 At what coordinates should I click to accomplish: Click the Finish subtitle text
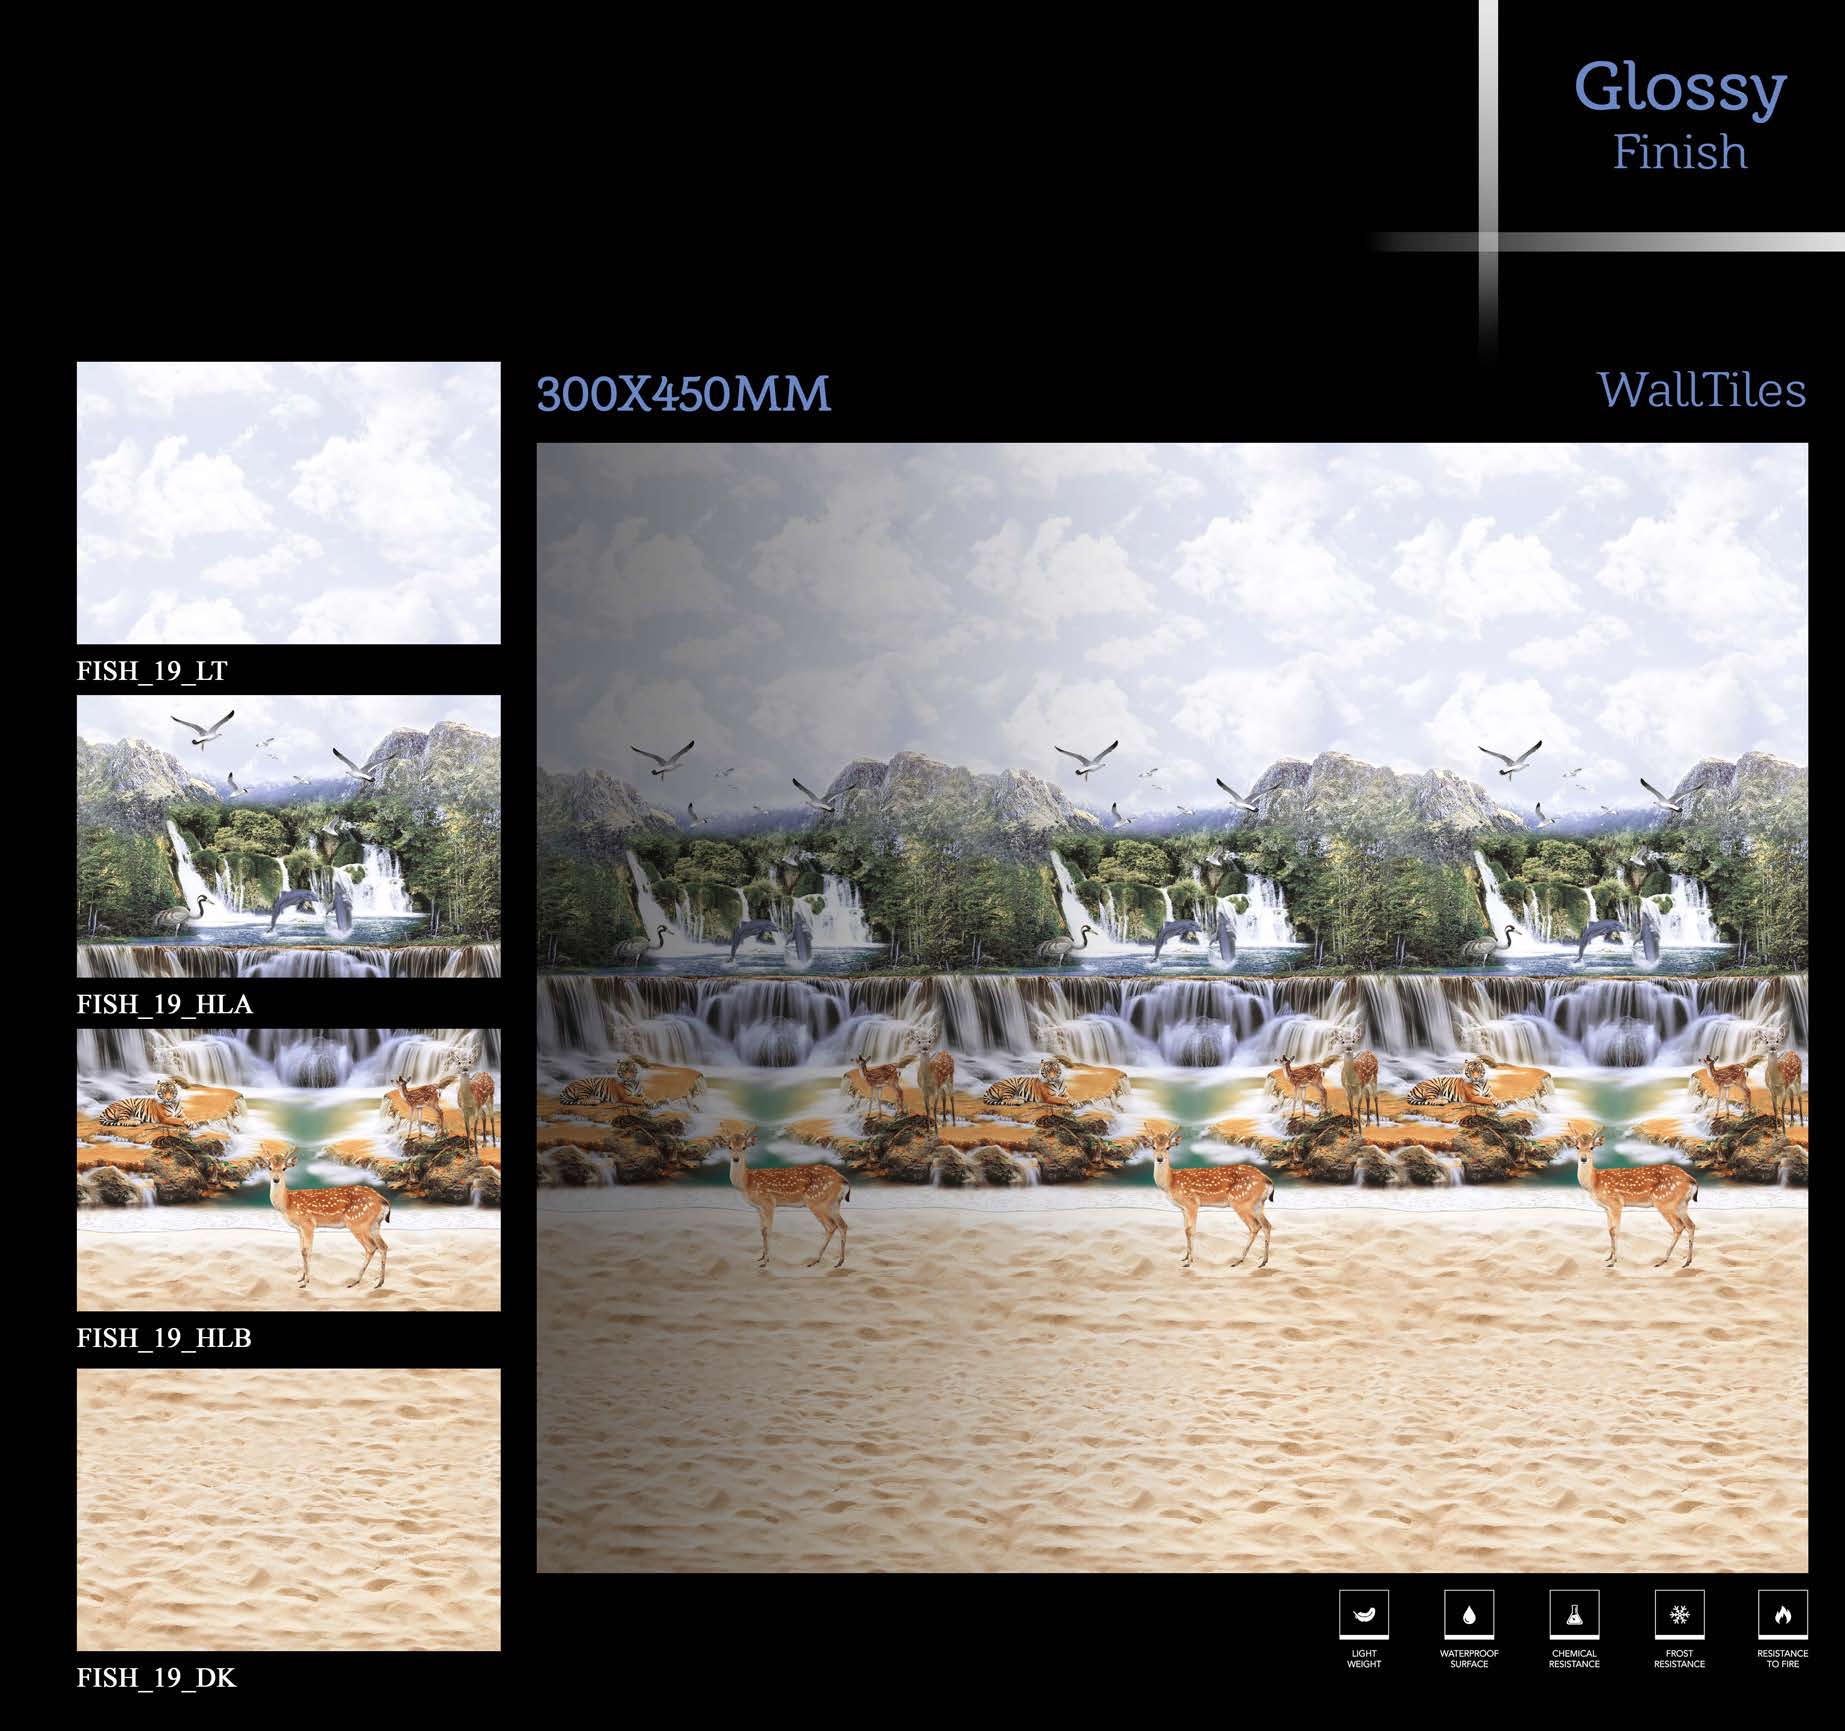pos(1680,152)
